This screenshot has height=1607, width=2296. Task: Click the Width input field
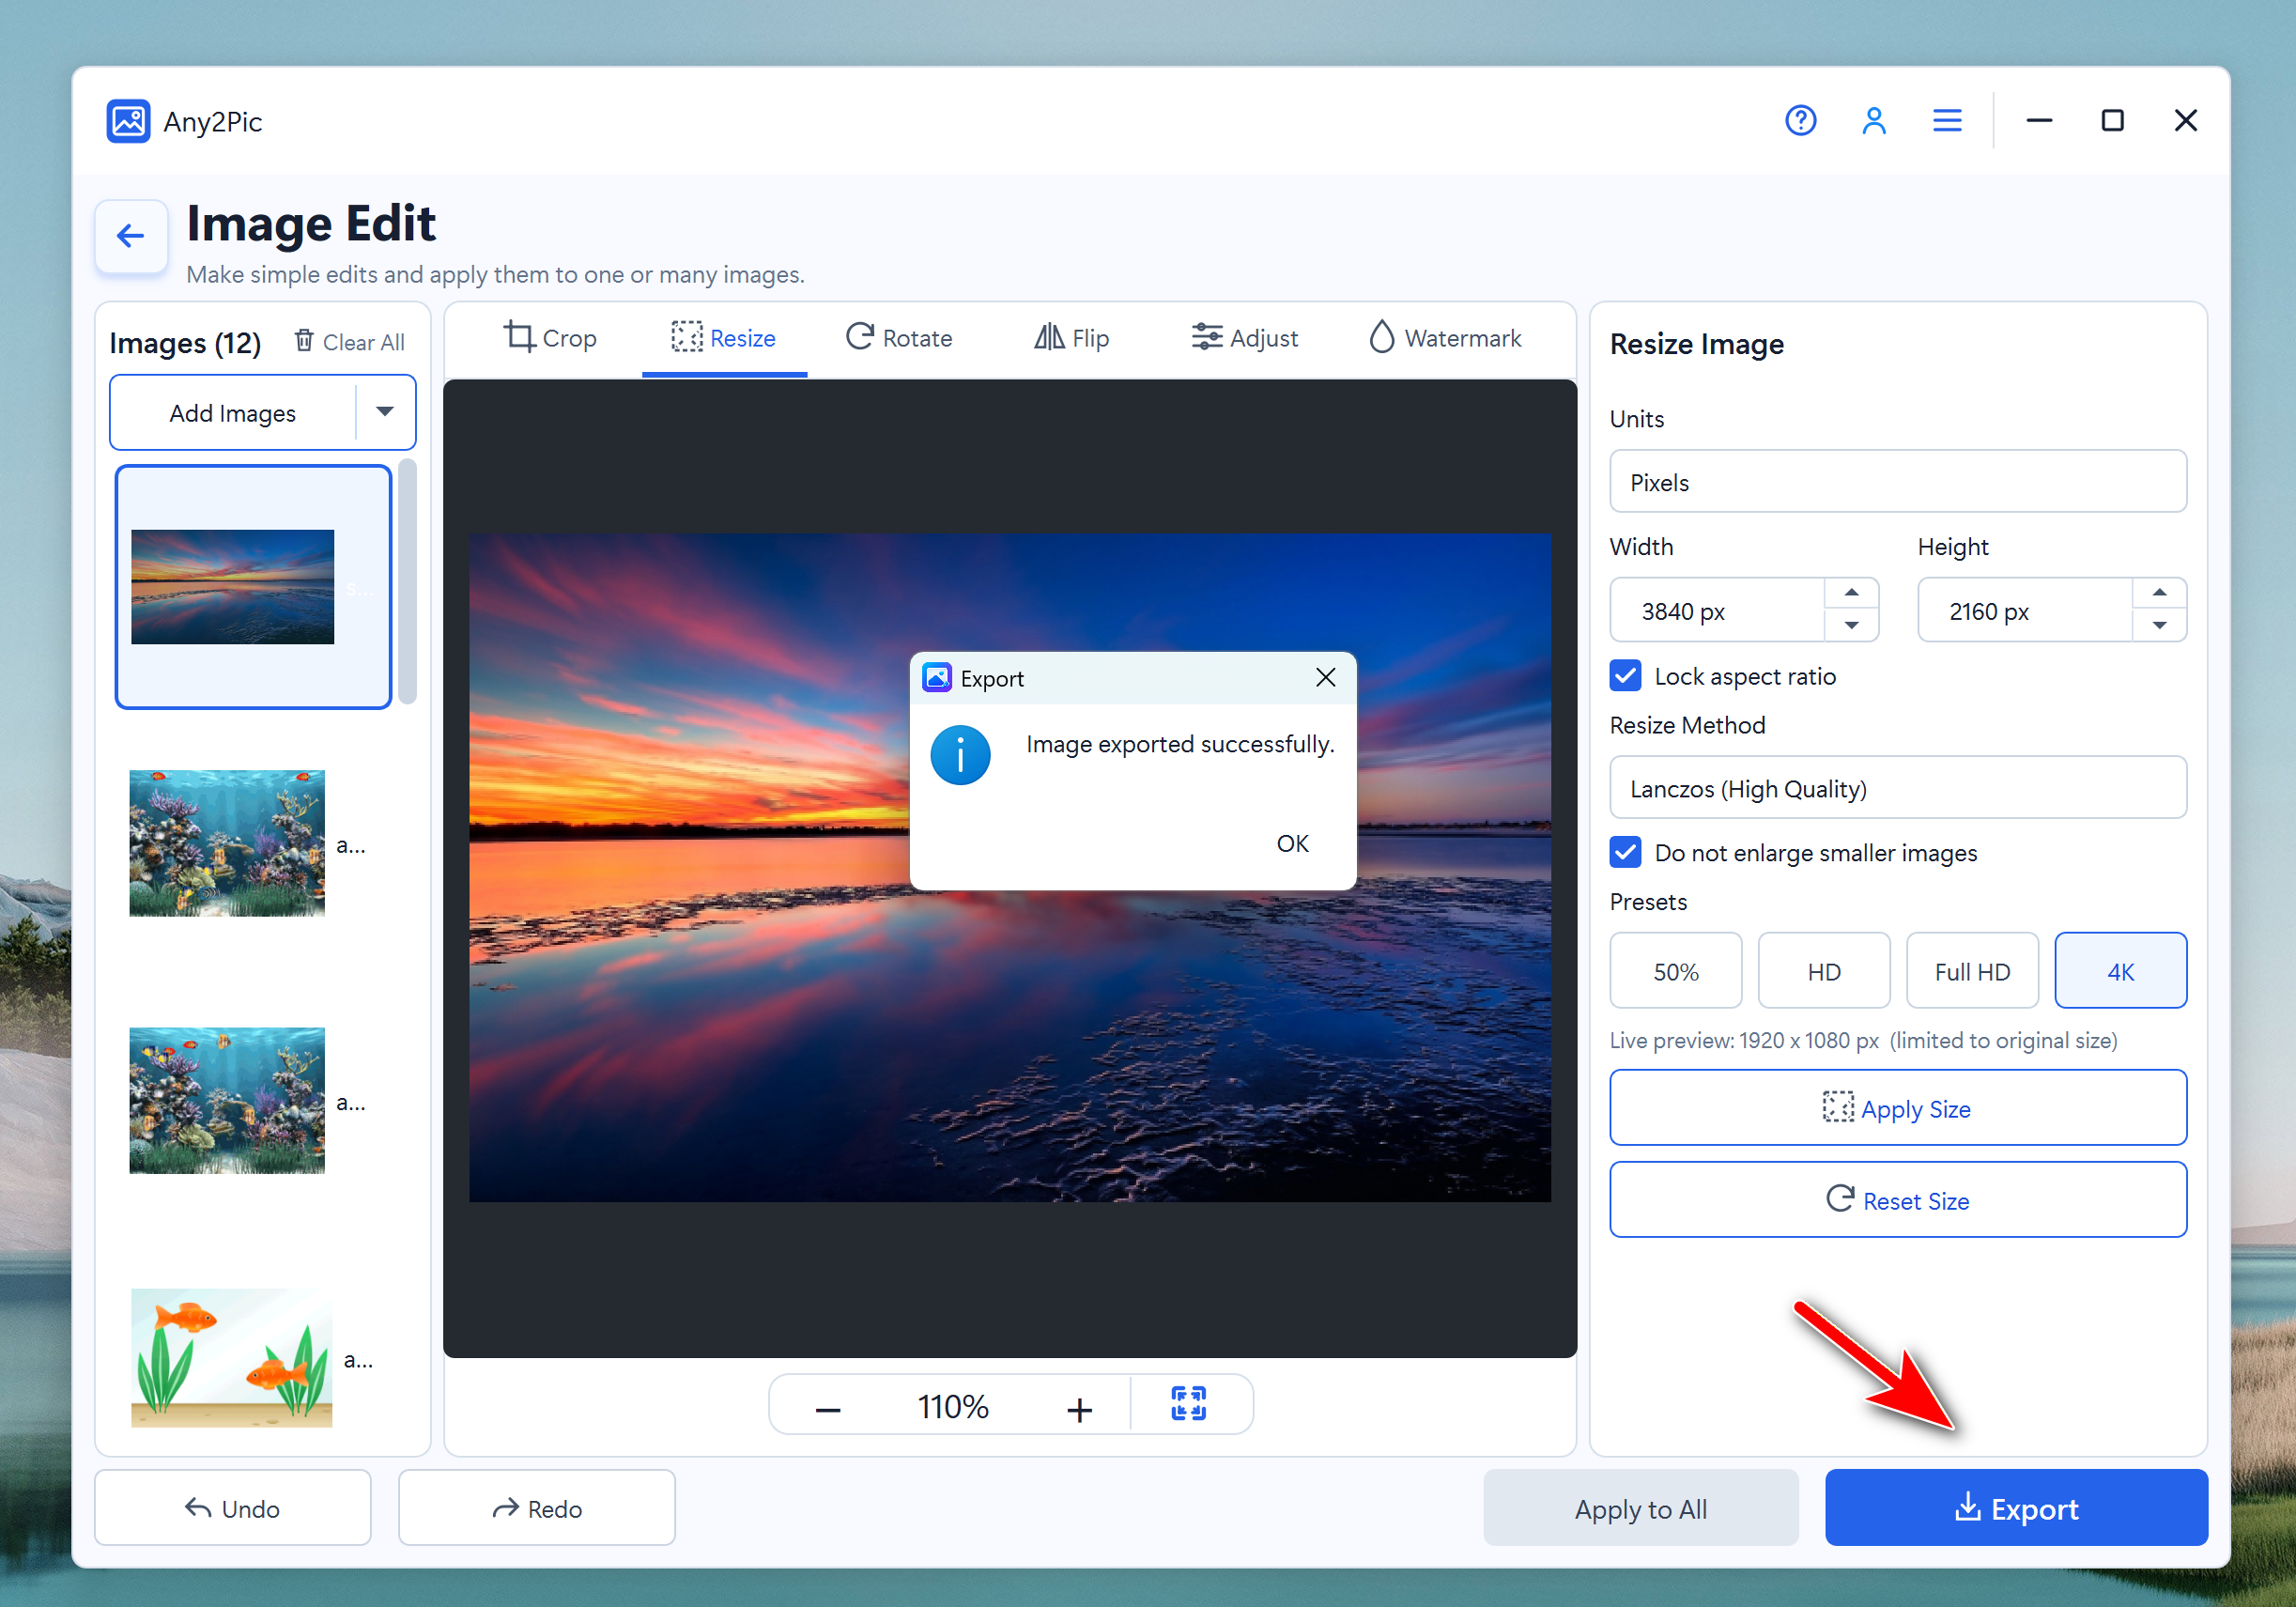click(1717, 610)
